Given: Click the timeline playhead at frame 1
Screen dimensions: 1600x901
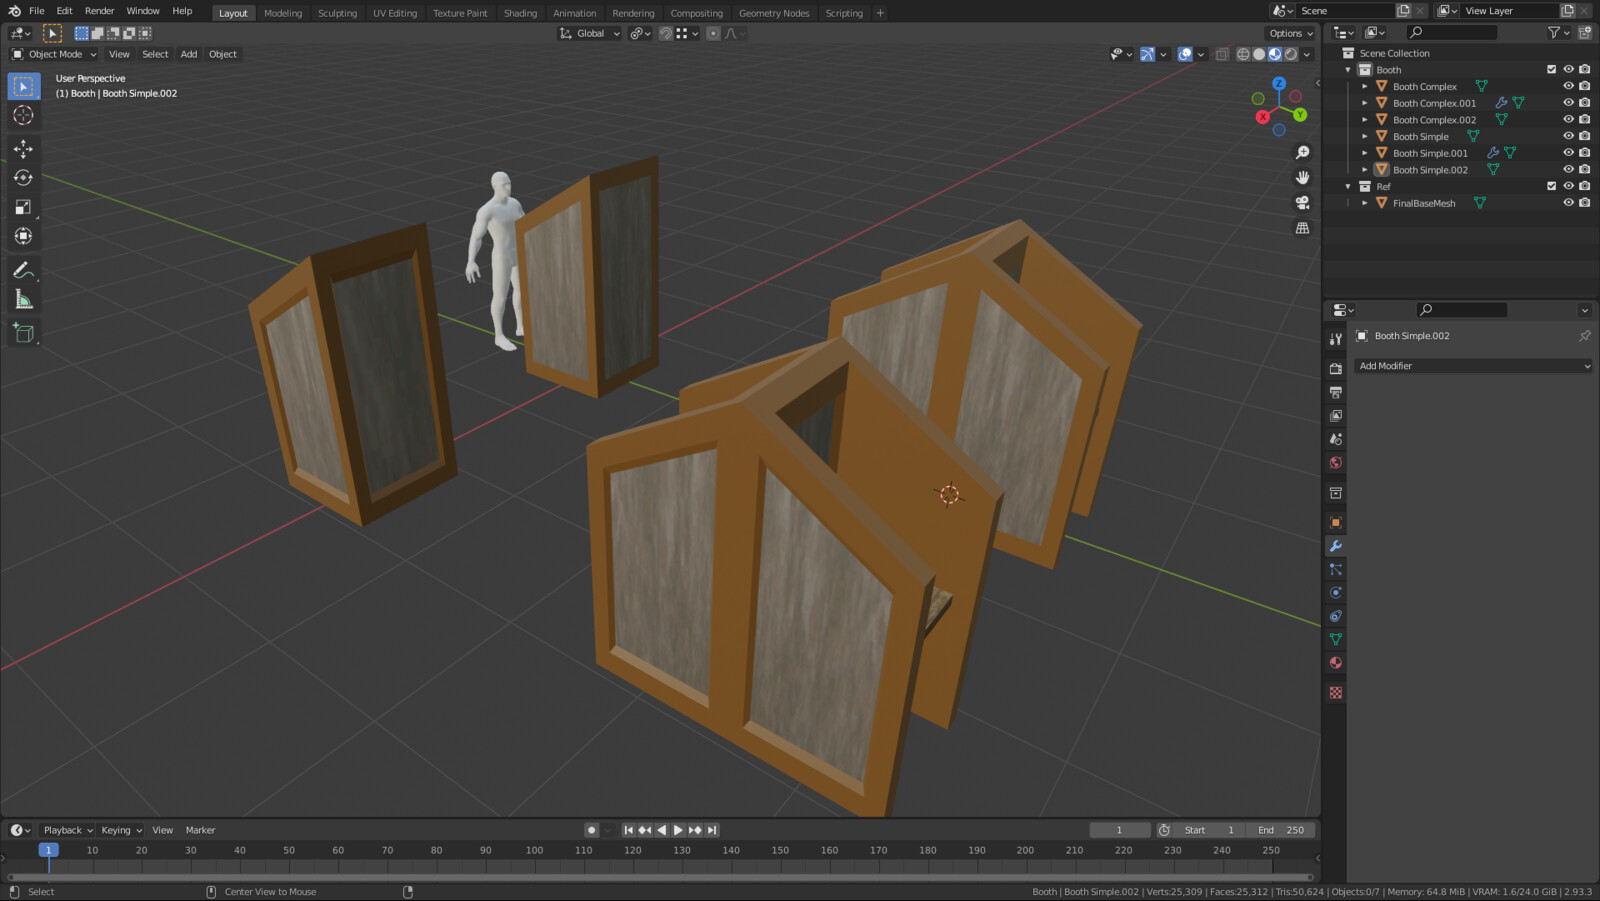Looking at the screenshot, I should pyautogui.click(x=48, y=850).
